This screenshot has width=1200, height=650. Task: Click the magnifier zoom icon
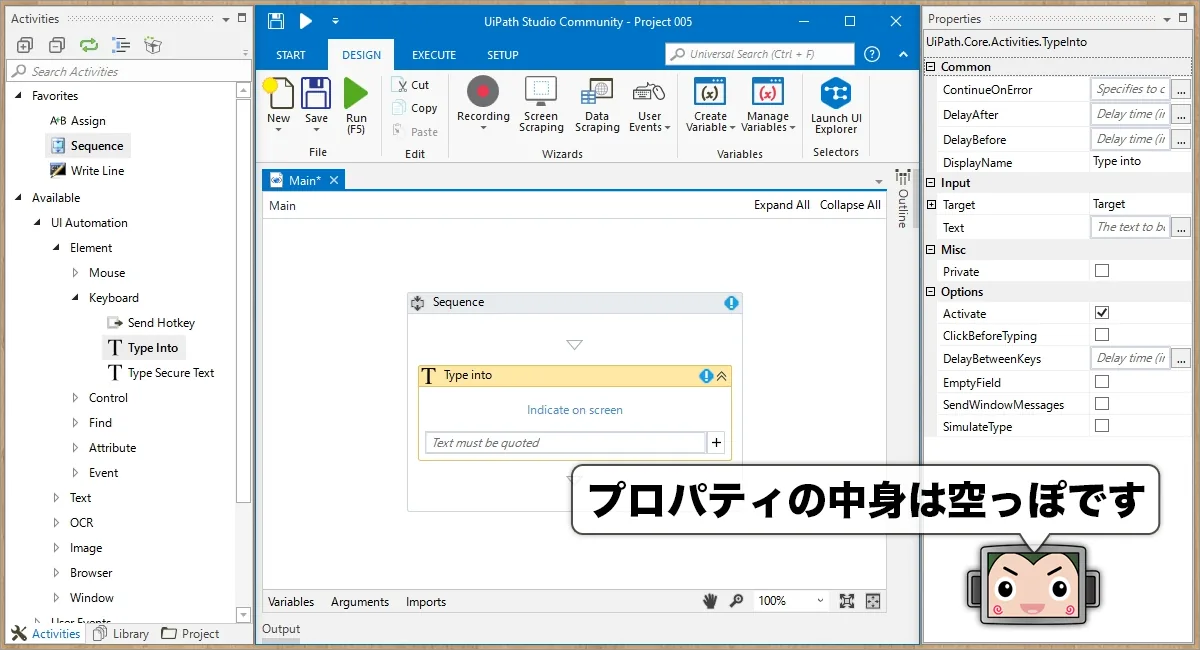coord(736,601)
